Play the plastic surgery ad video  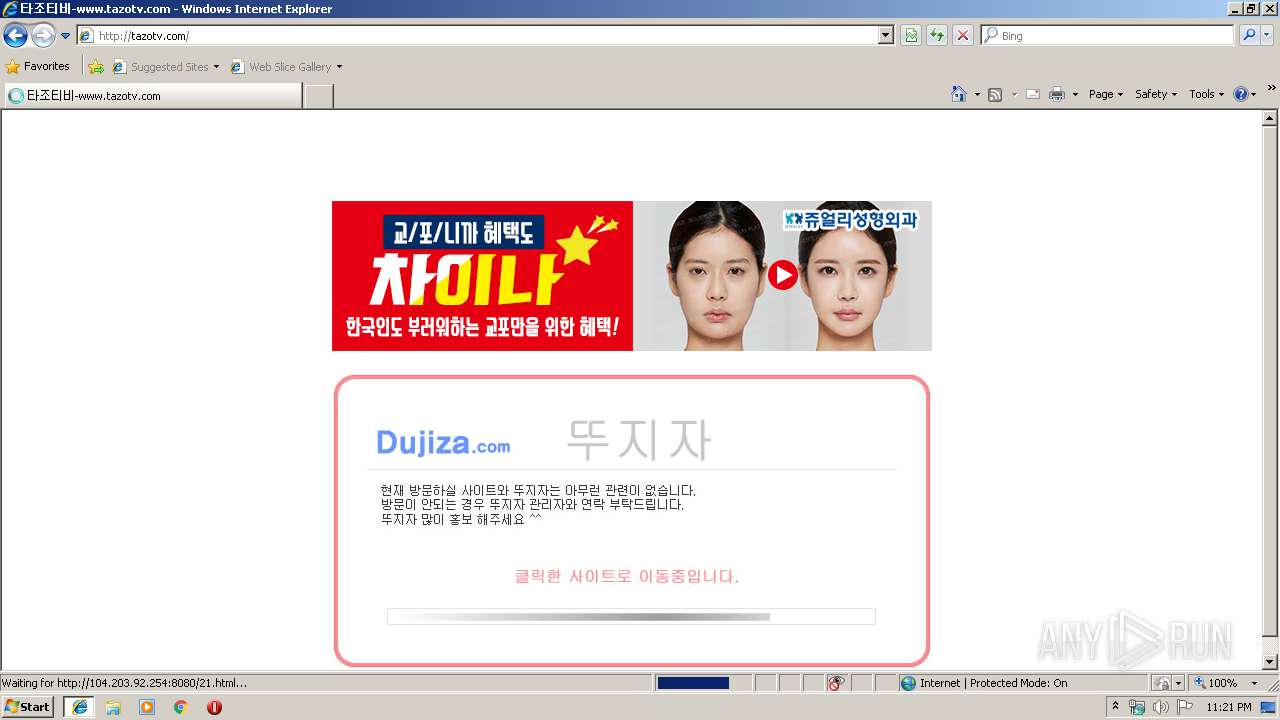point(782,275)
